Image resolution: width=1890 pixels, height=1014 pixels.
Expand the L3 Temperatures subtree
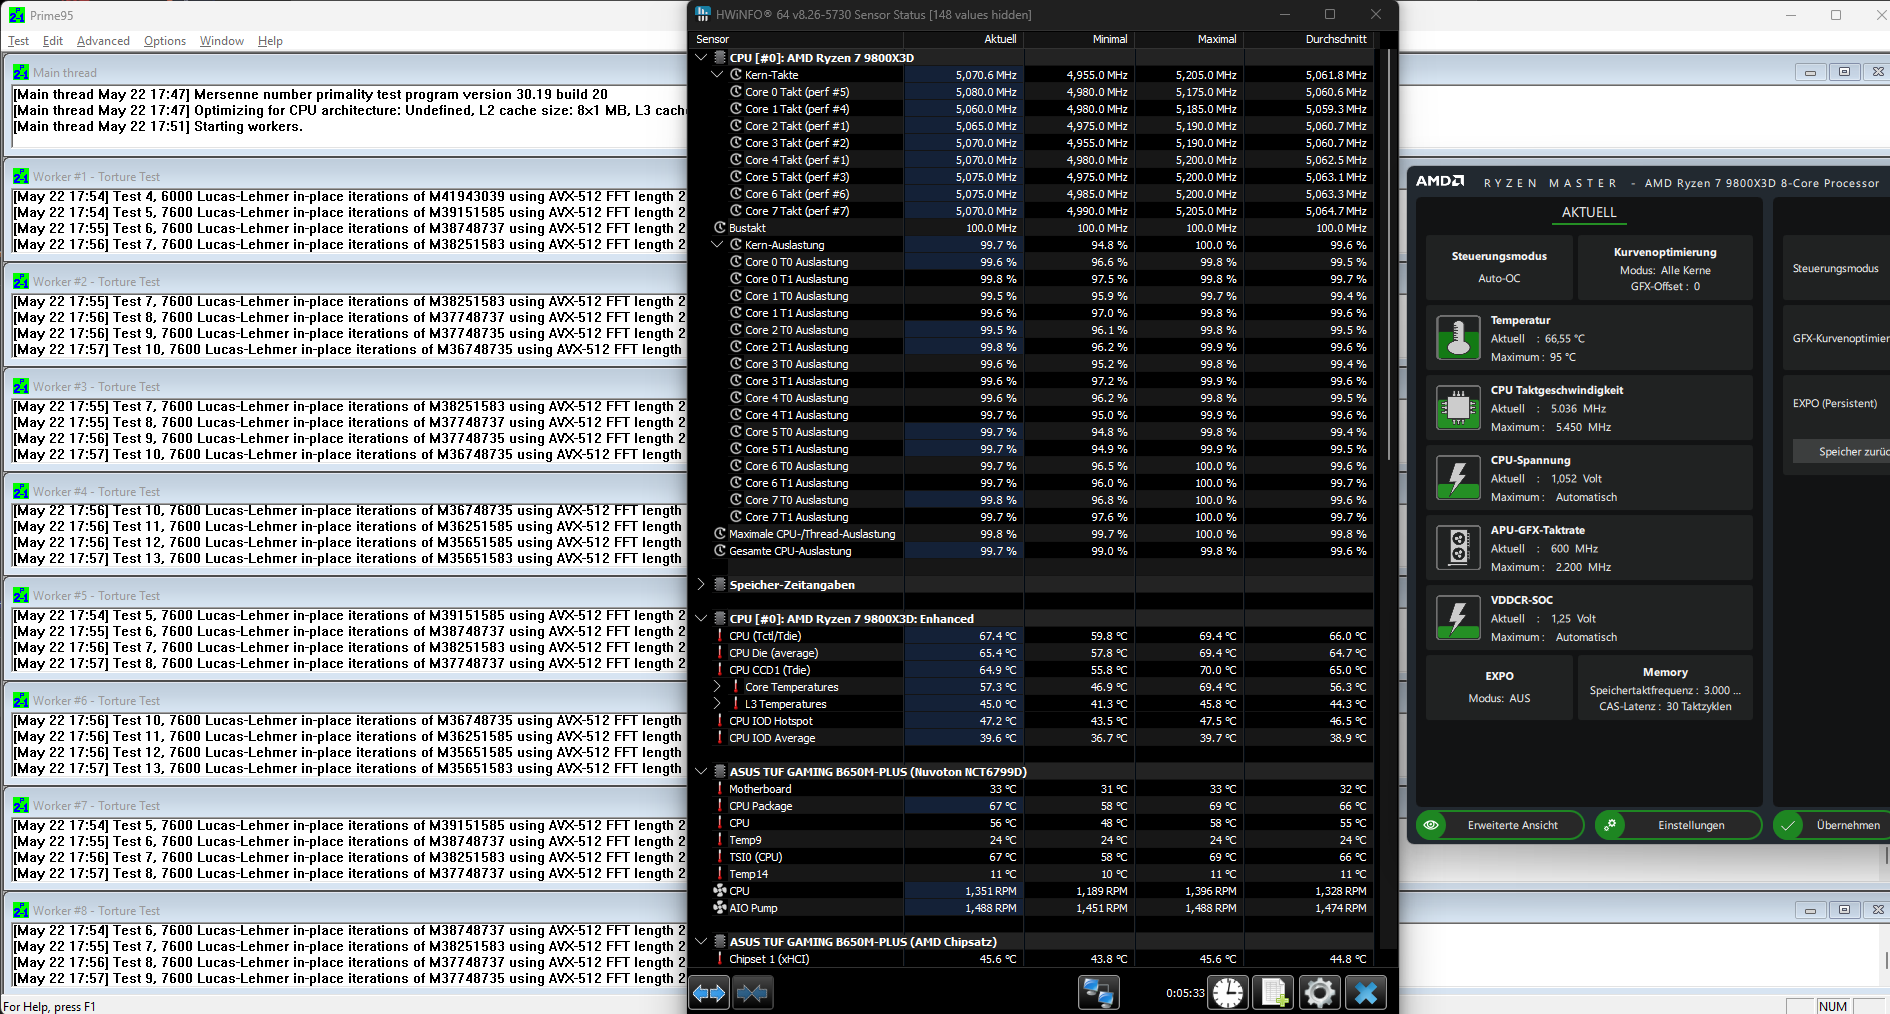click(x=717, y=704)
